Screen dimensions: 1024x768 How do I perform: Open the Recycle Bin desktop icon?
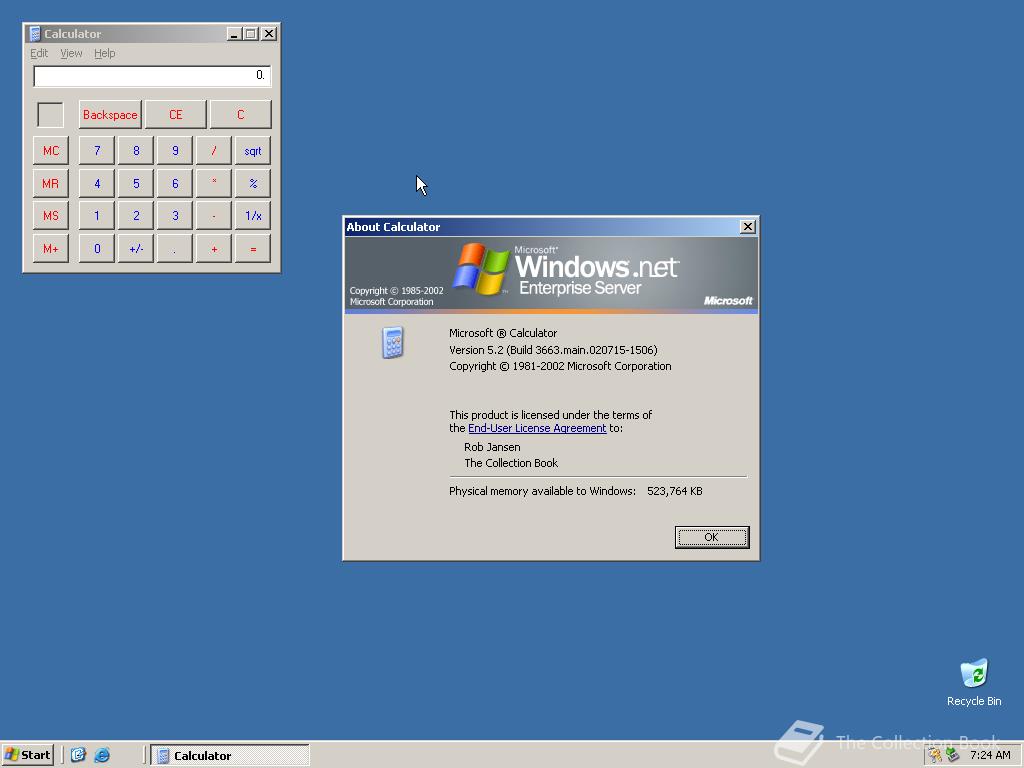pos(974,683)
